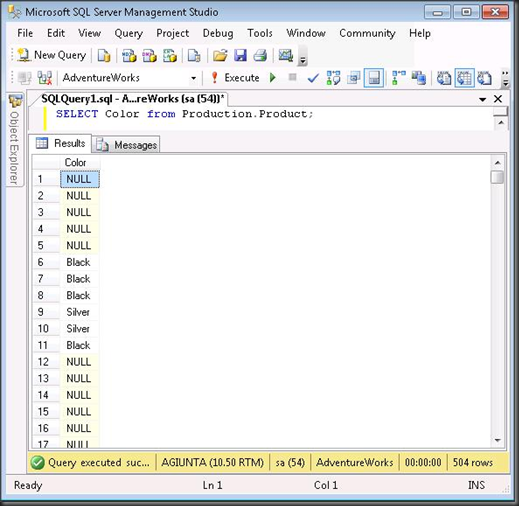The image size is (519, 506).
Task: Click the New Query button
Action: (x=52, y=55)
